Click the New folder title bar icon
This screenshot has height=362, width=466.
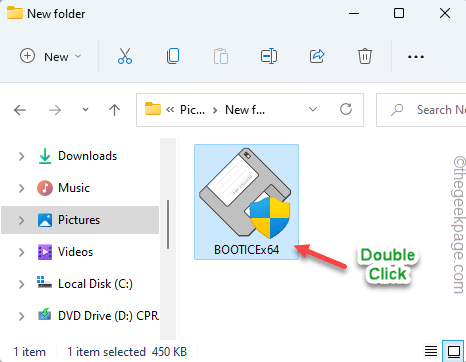click(x=15, y=13)
